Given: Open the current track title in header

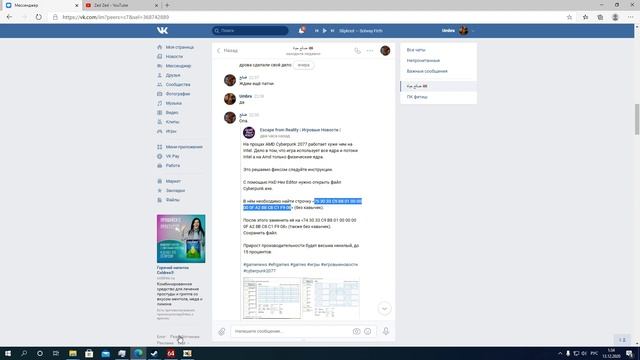Looking at the screenshot, I should 361,31.
